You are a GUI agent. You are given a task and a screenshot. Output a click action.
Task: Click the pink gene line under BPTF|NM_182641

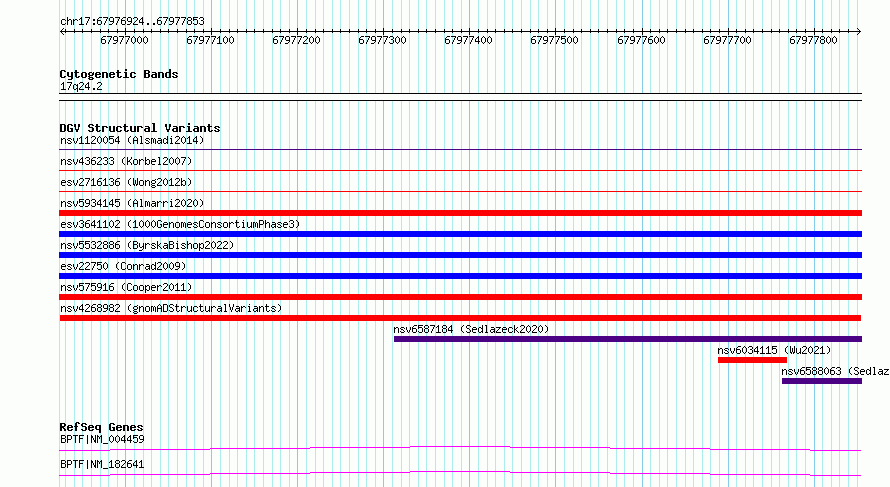[x=460, y=473]
